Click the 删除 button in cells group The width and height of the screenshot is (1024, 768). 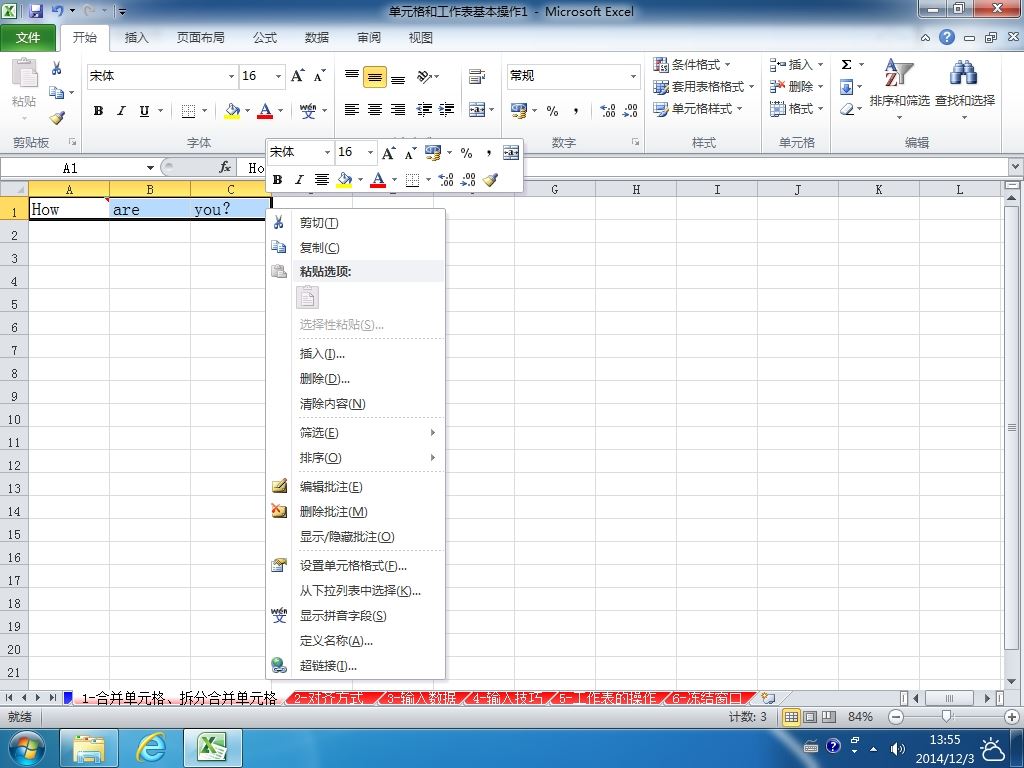(796, 86)
